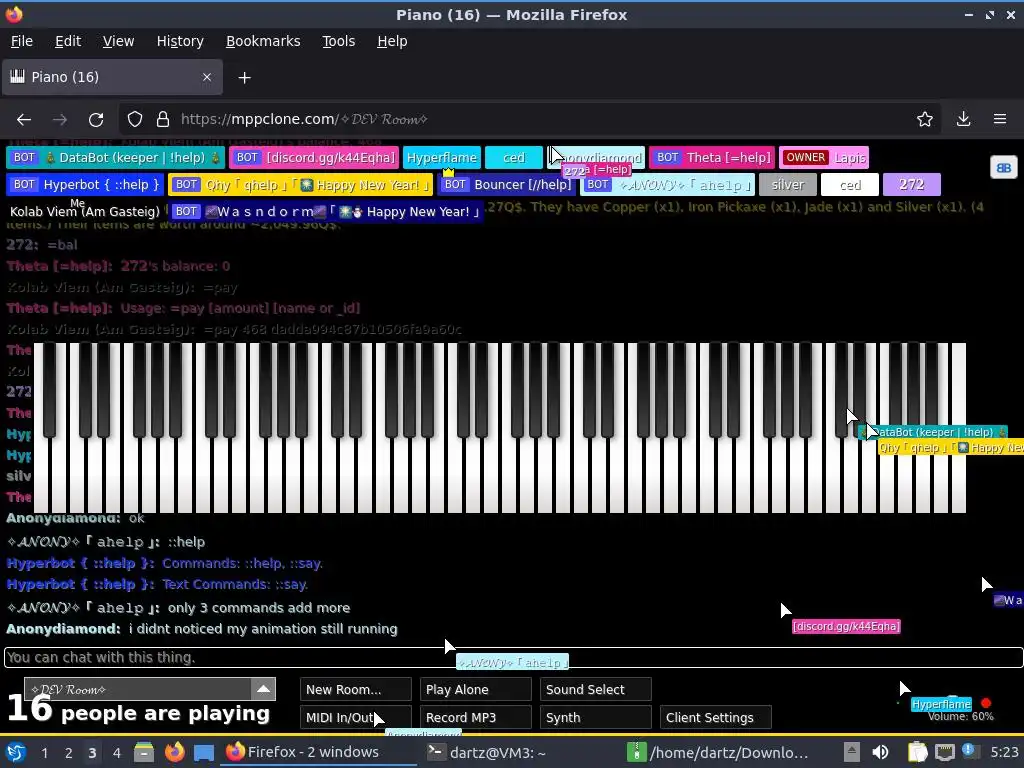The width and height of the screenshot is (1024, 768).
Task: Click the [discord.gg/k44Eqha] bot name tag
Action: point(314,157)
